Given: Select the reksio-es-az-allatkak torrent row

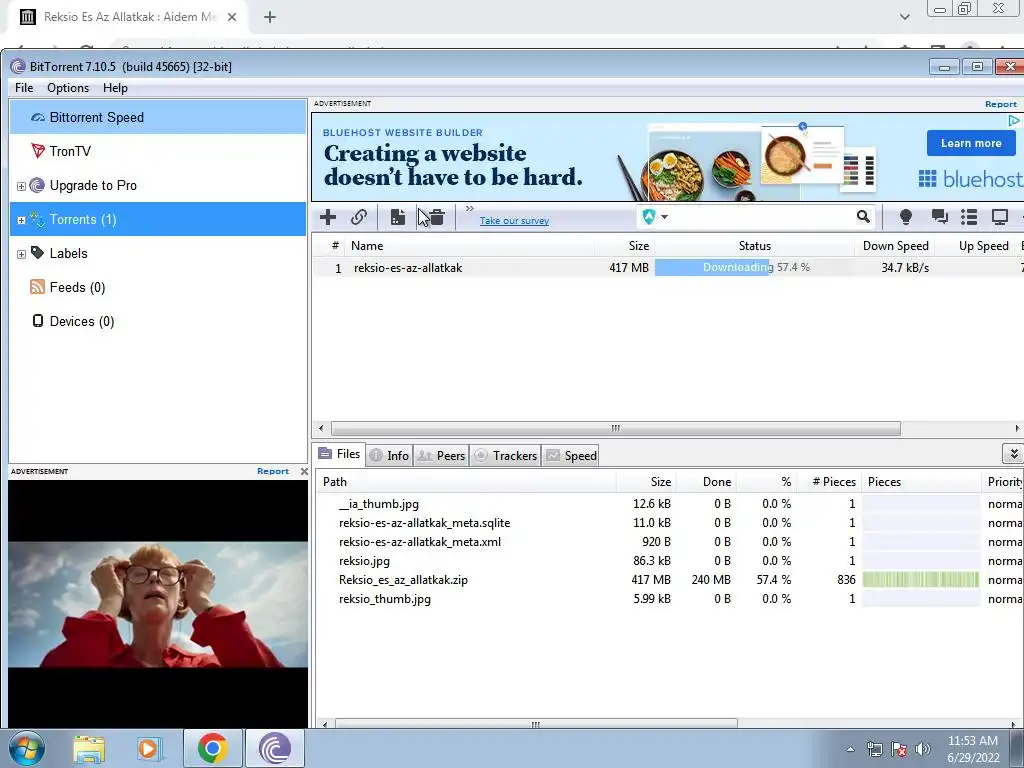Looking at the screenshot, I should pyautogui.click(x=667, y=268).
